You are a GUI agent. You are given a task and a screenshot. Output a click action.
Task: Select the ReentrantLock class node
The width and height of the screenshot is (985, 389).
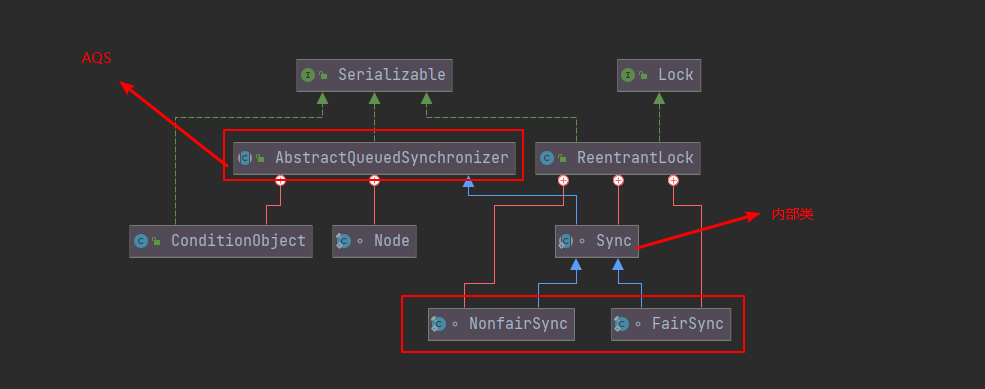618,158
